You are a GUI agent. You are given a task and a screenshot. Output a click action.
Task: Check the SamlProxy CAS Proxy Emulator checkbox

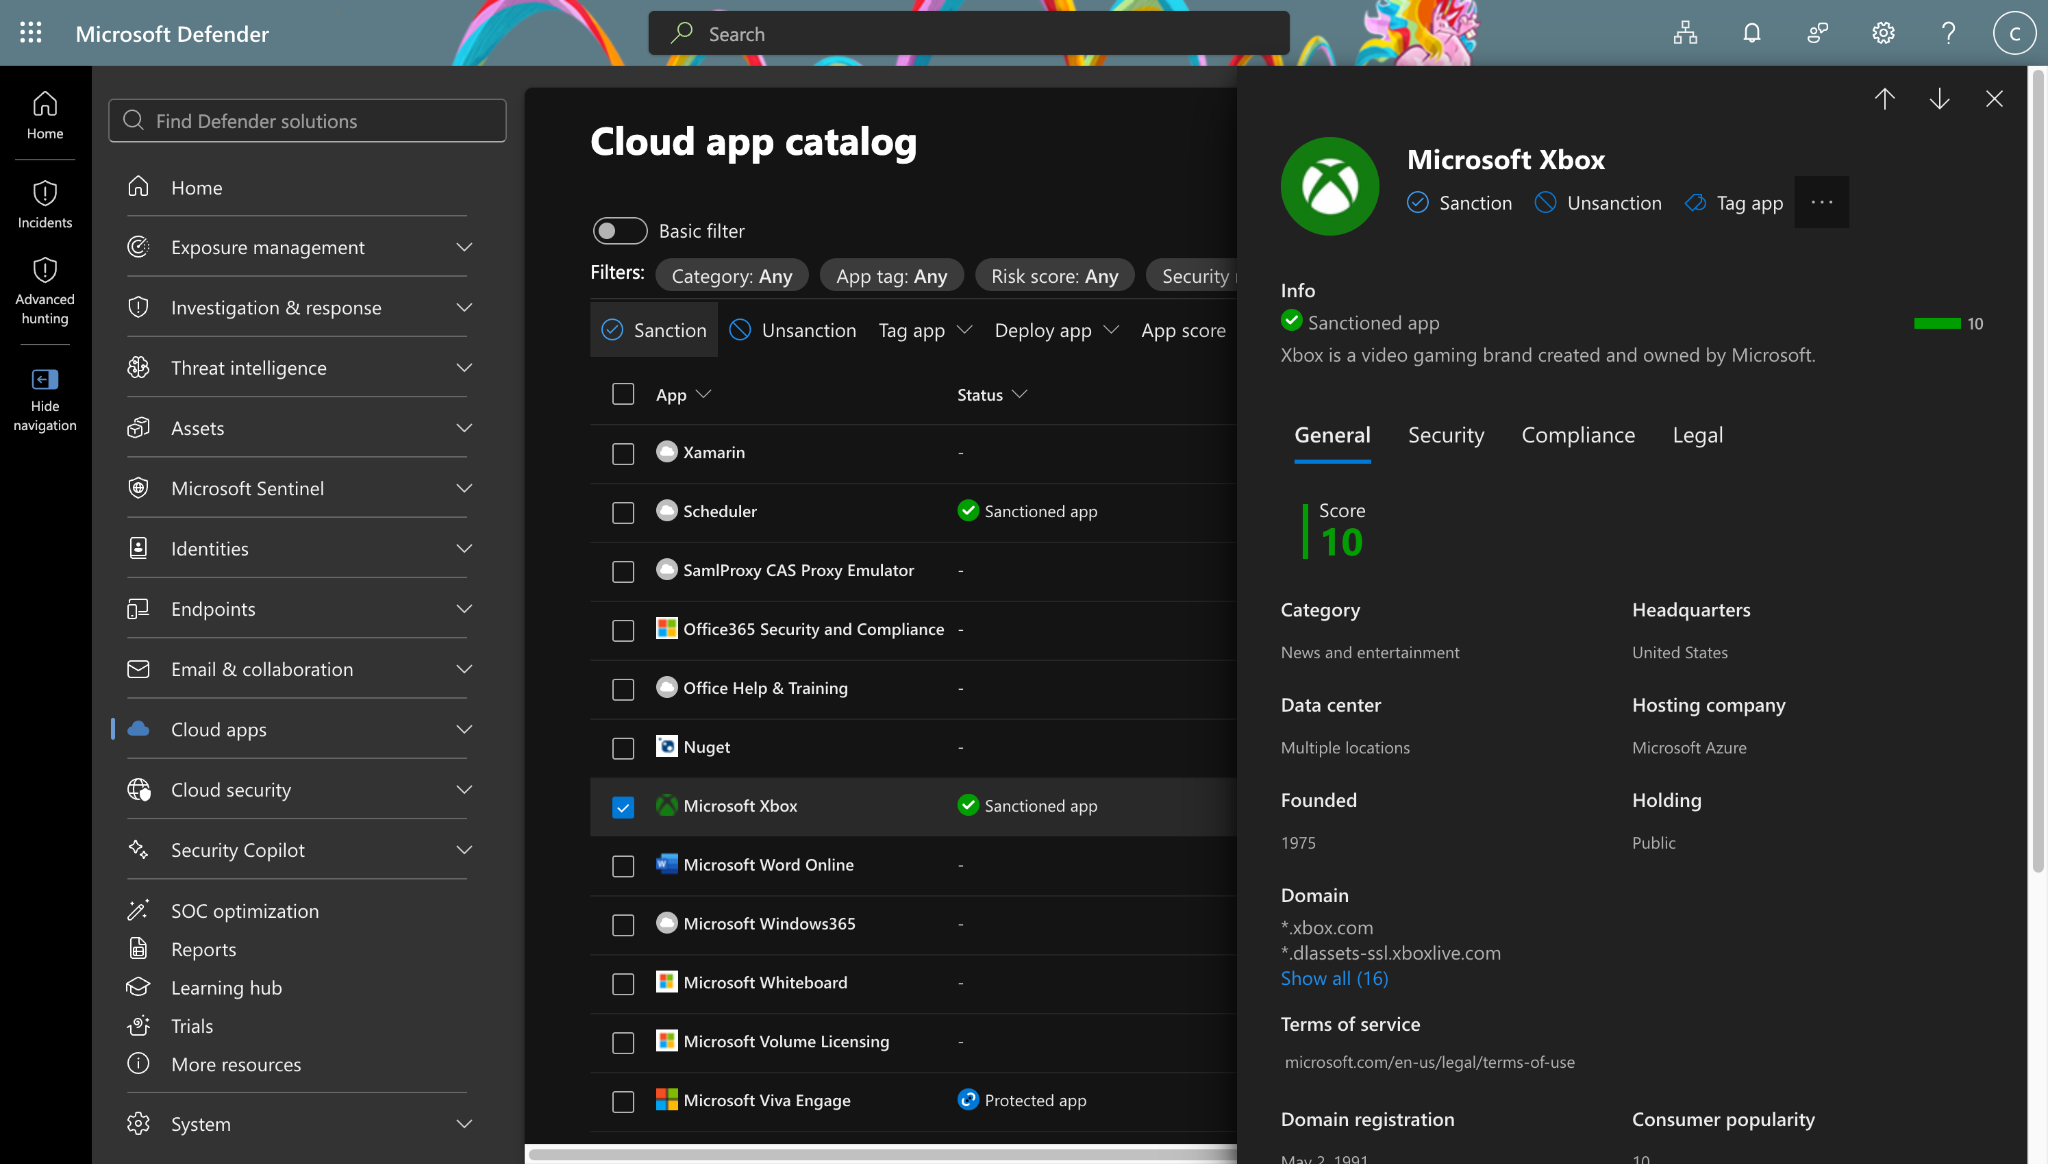623,571
